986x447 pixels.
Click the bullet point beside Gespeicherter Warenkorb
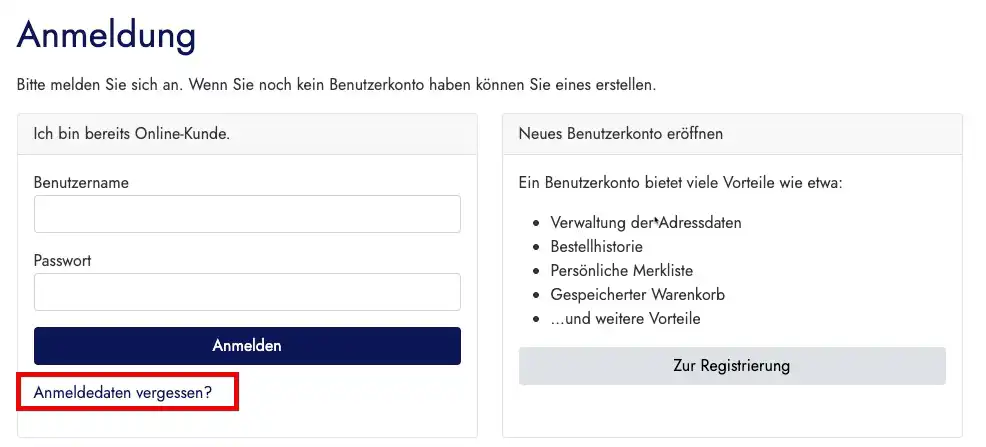[x=536, y=295]
